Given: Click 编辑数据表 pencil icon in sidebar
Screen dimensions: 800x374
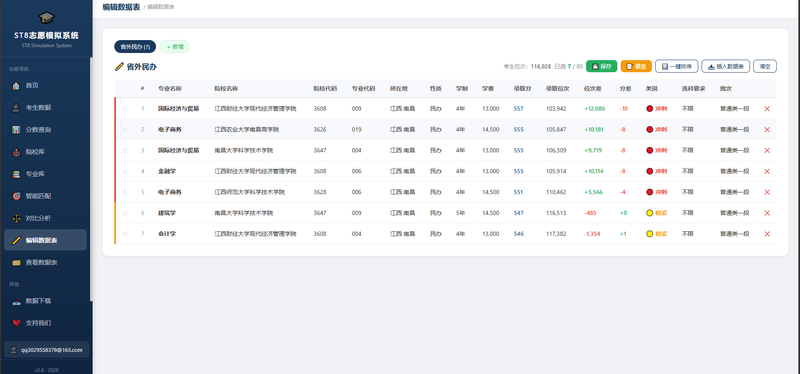Looking at the screenshot, I should point(16,240).
